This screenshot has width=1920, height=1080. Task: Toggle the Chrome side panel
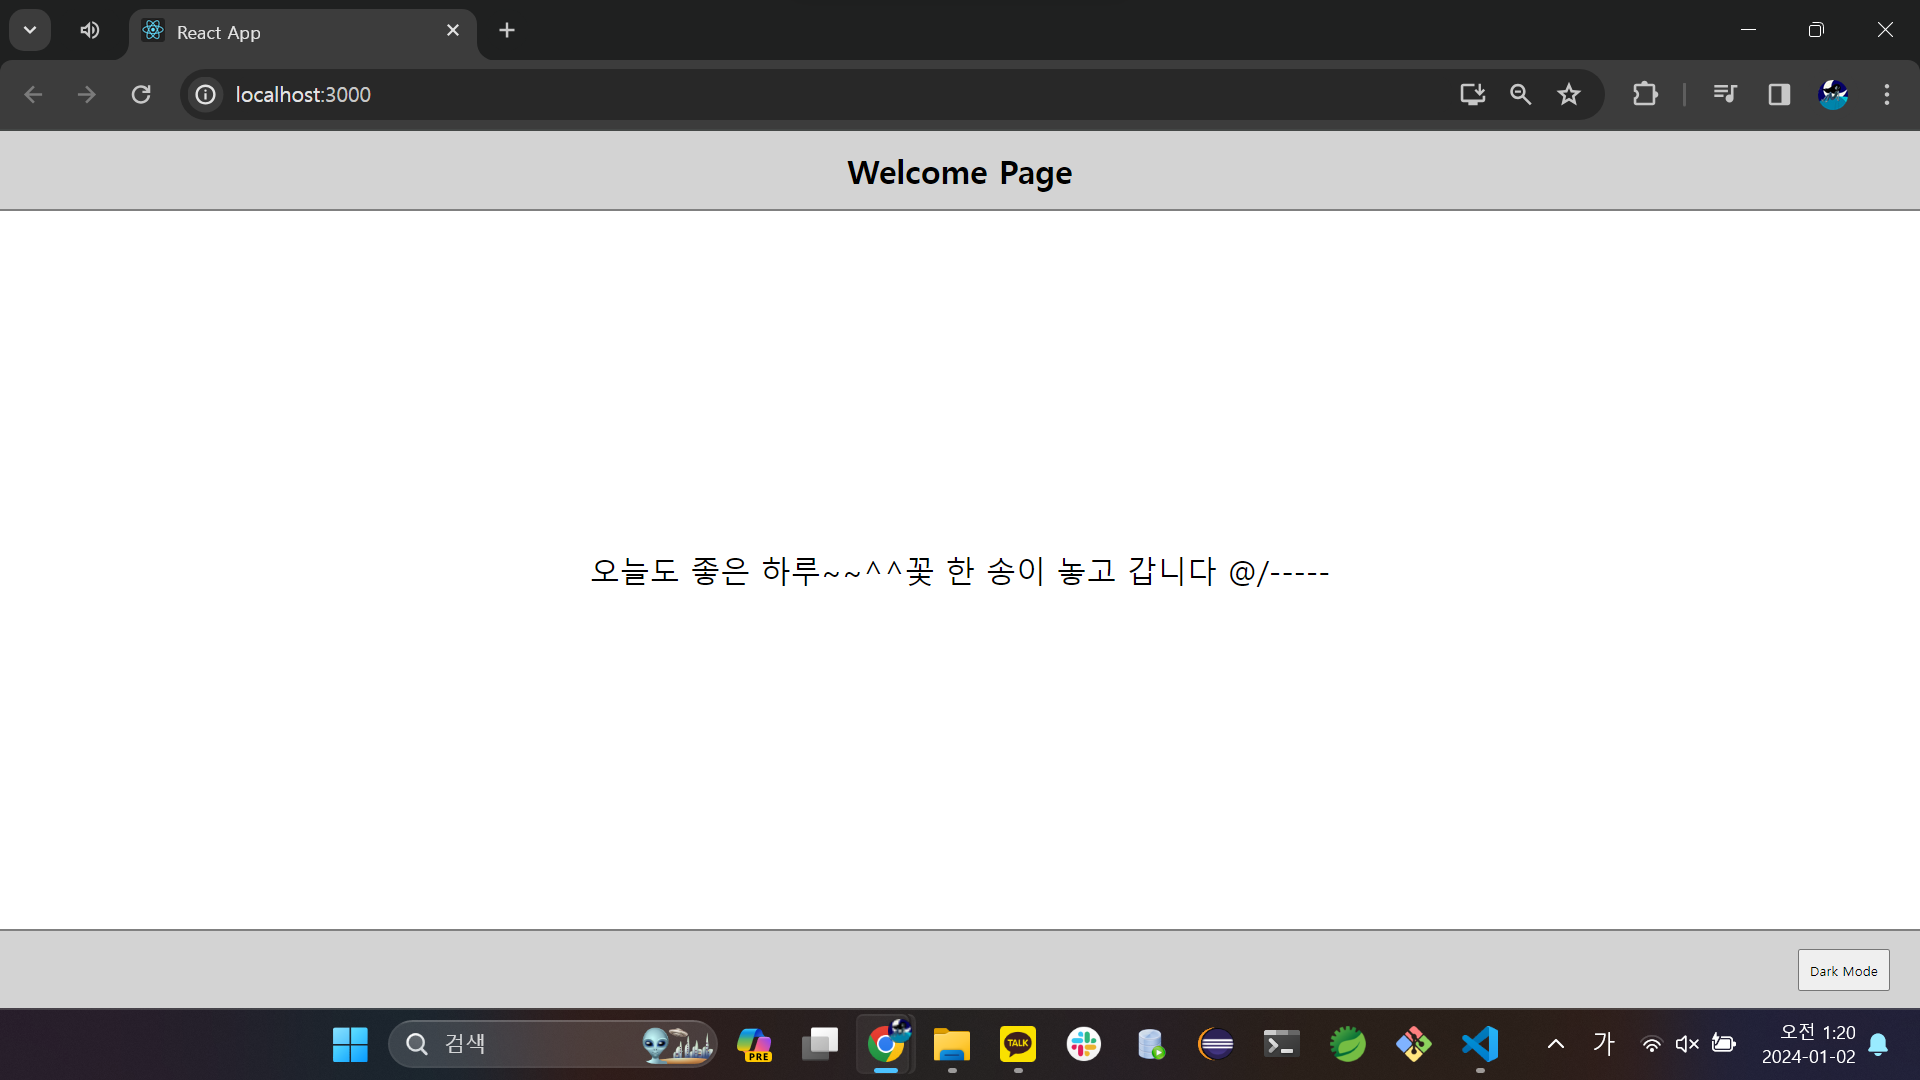[x=1779, y=94]
